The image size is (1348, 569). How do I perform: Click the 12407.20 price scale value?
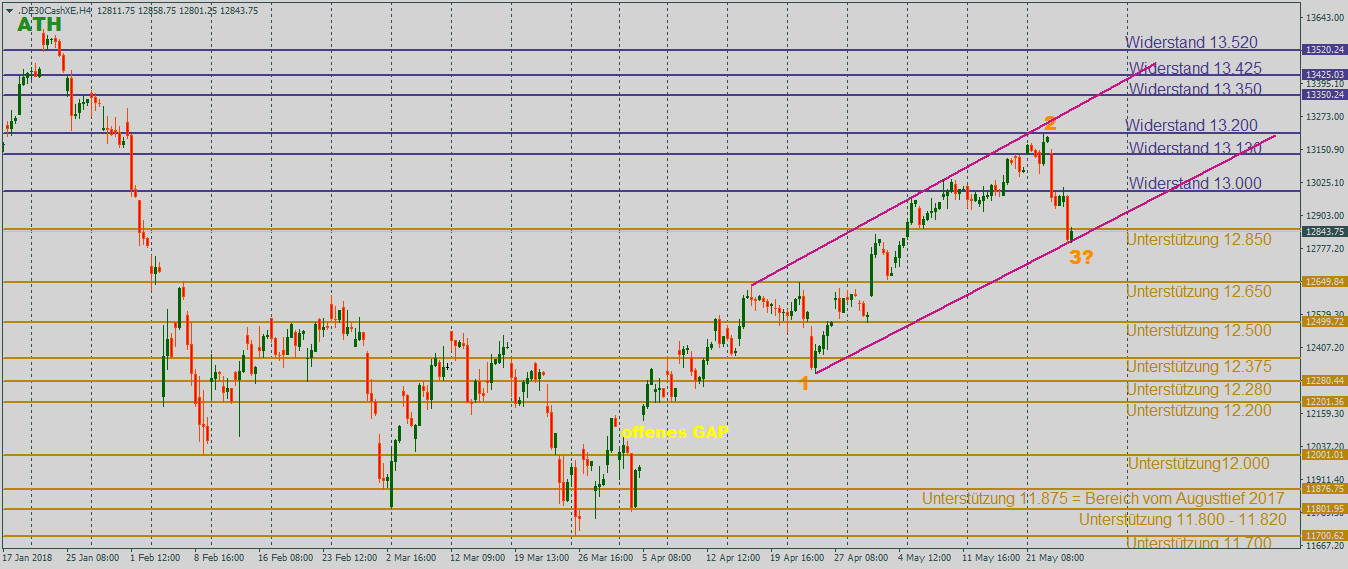pos(1324,347)
